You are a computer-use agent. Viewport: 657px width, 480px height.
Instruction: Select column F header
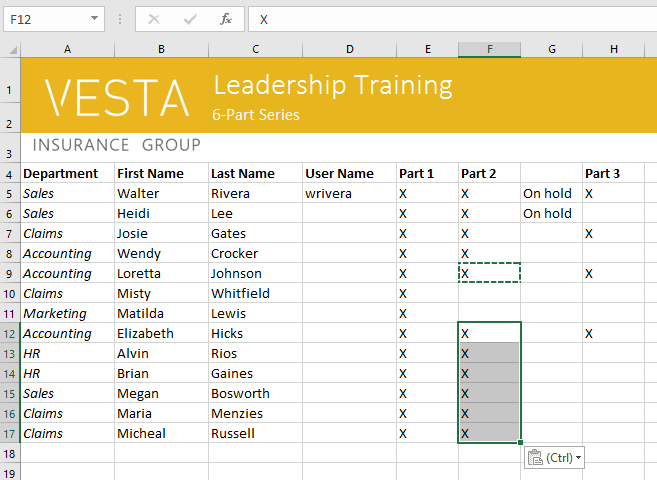click(489, 50)
